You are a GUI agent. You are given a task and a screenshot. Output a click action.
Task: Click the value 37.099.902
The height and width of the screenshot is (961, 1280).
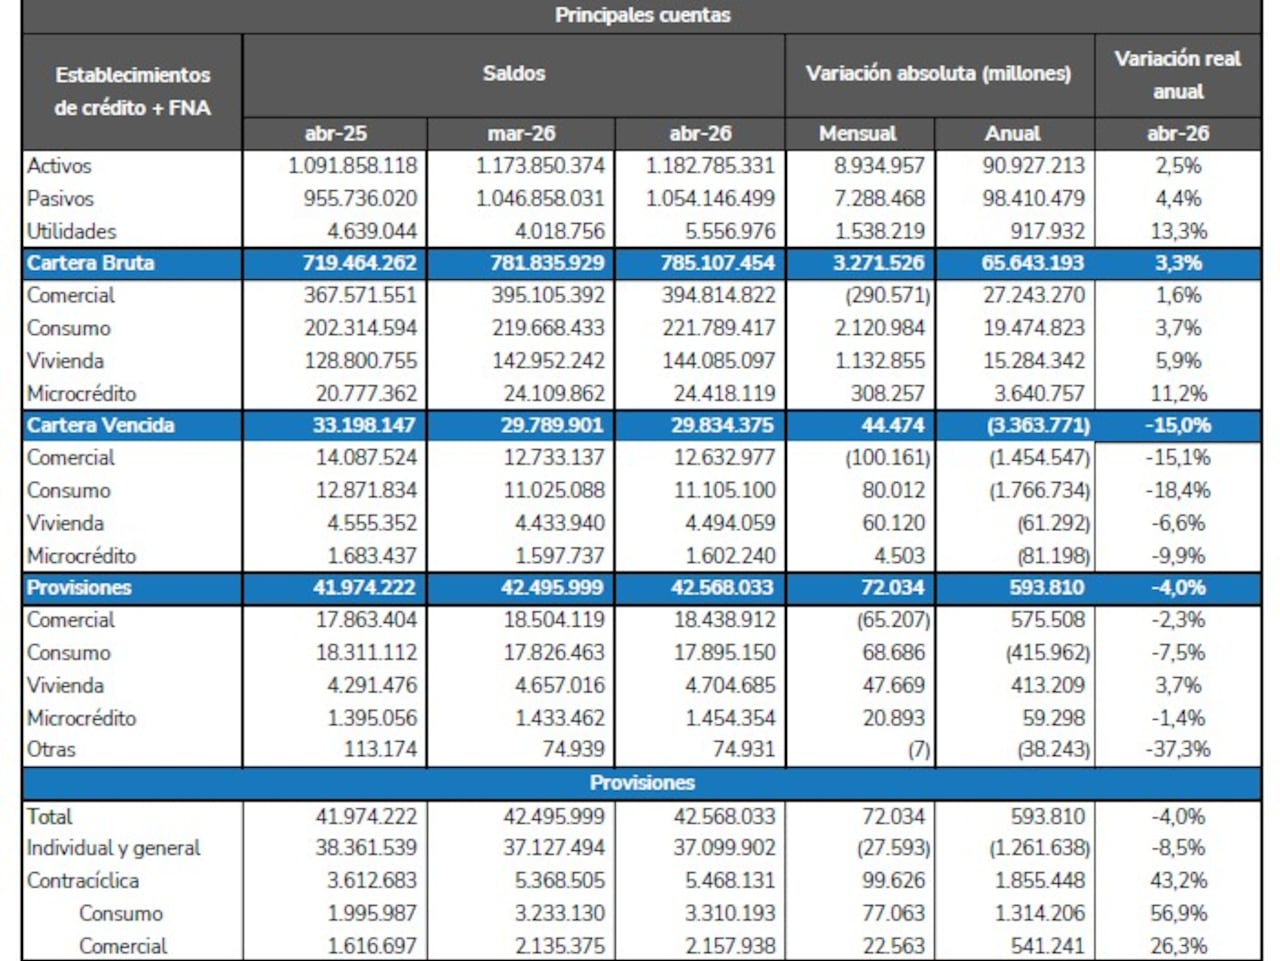click(x=724, y=848)
